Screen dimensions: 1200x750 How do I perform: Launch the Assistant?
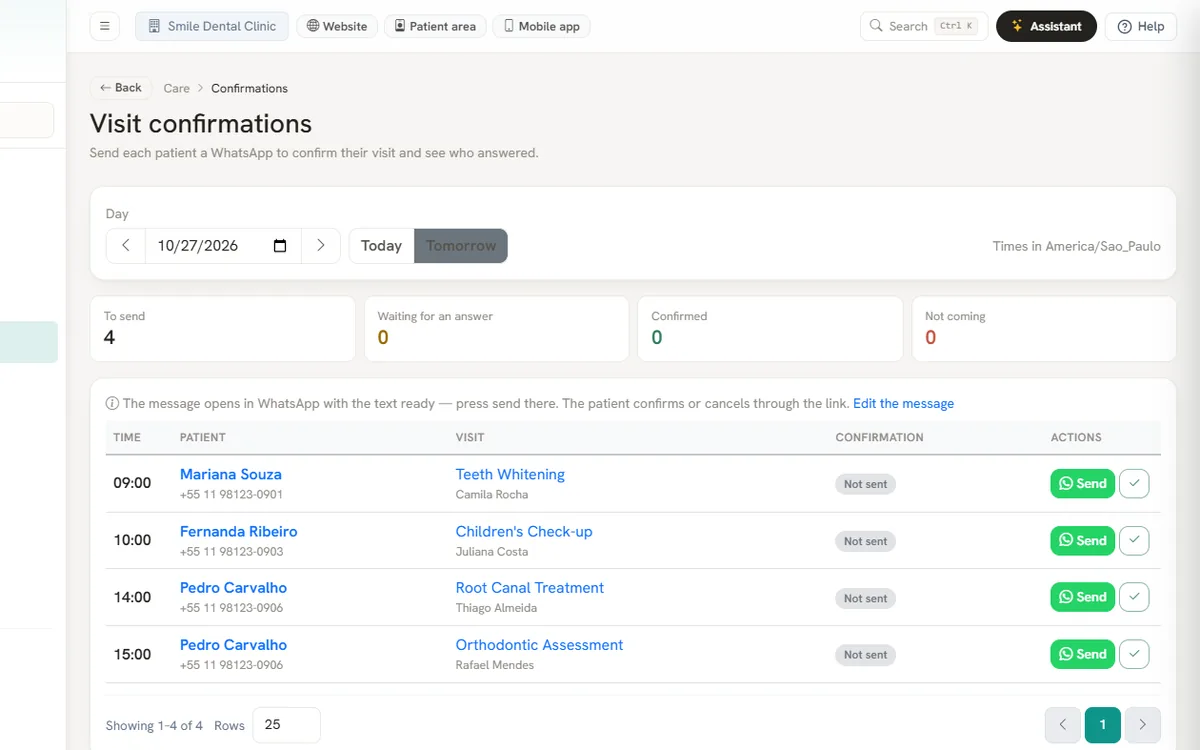point(1046,26)
